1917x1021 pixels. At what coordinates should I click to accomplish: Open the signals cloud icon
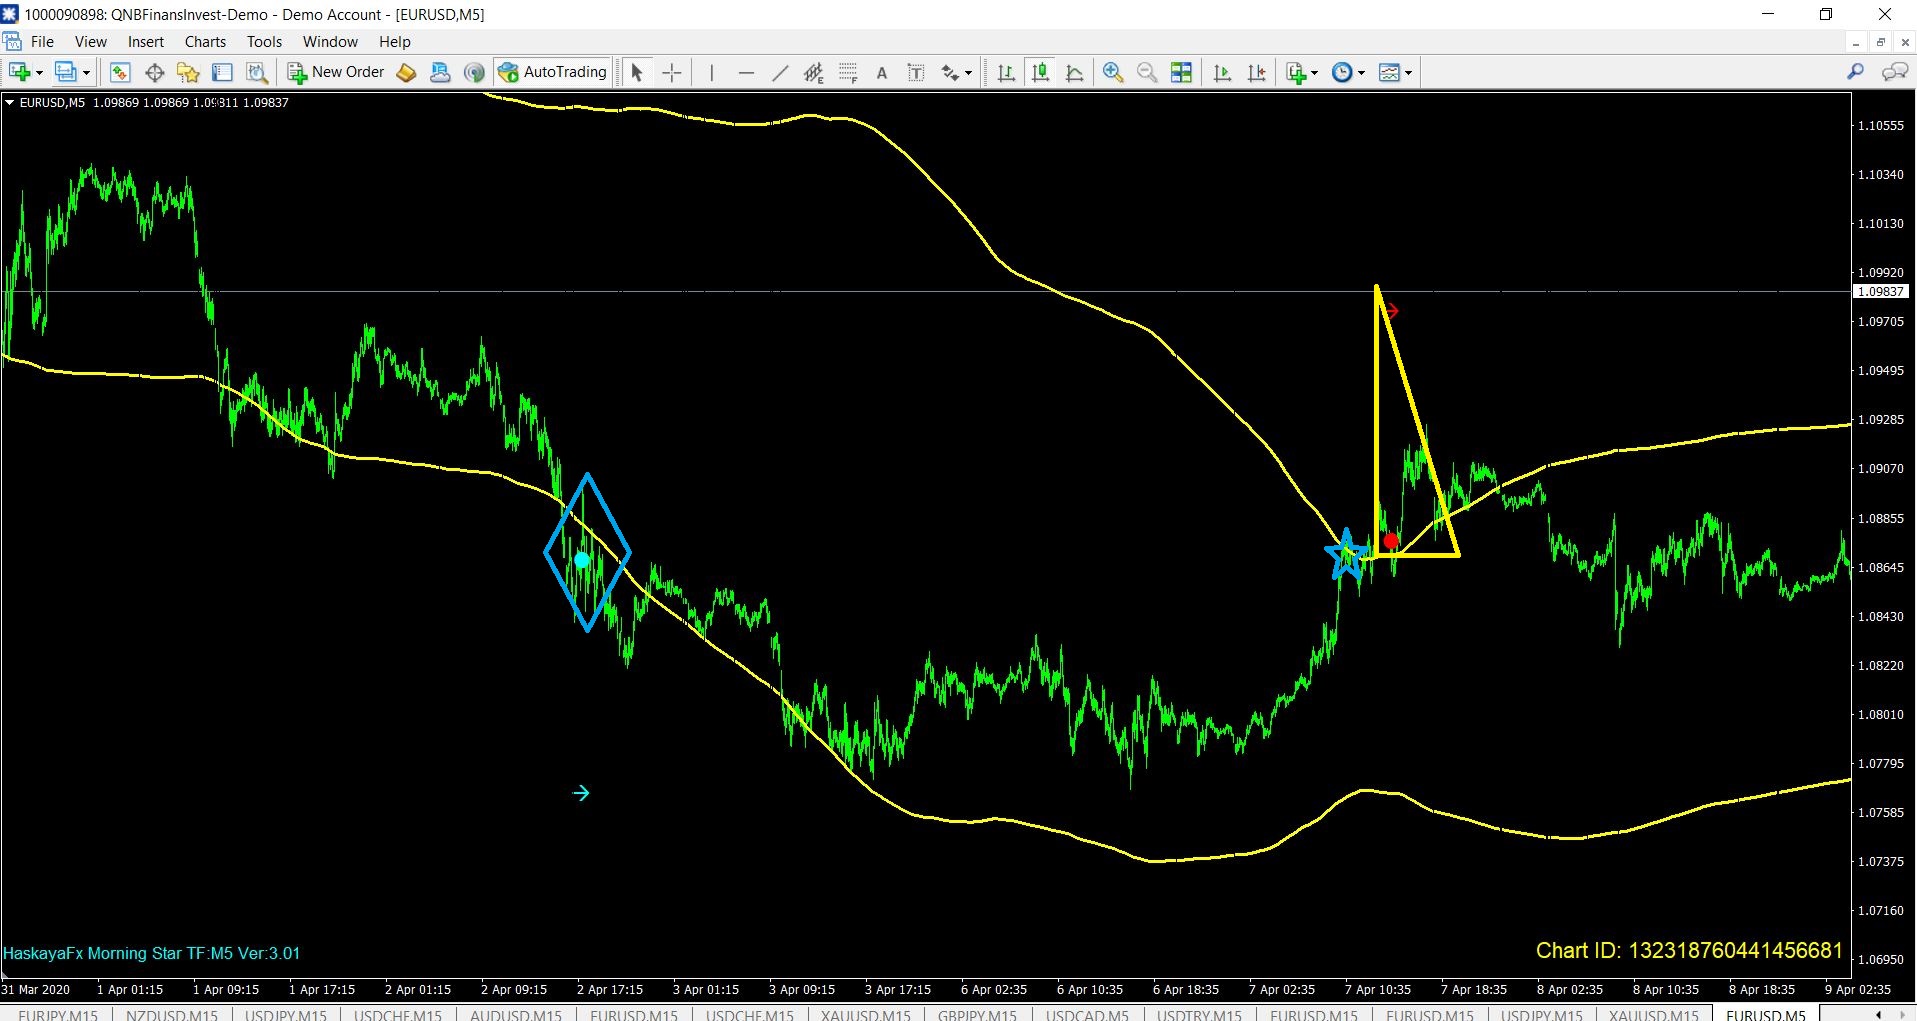(440, 72)
